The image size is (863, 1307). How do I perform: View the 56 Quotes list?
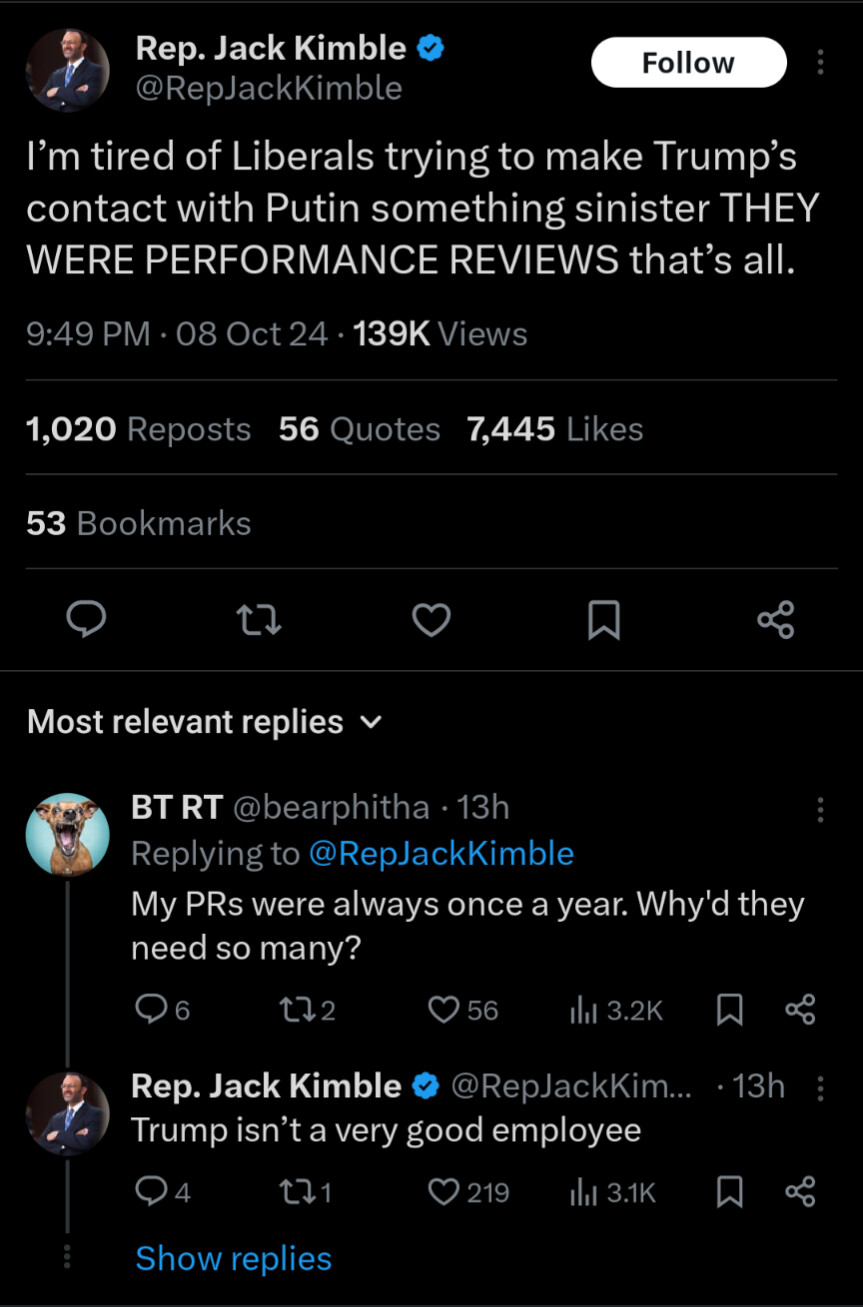point(359,429)
